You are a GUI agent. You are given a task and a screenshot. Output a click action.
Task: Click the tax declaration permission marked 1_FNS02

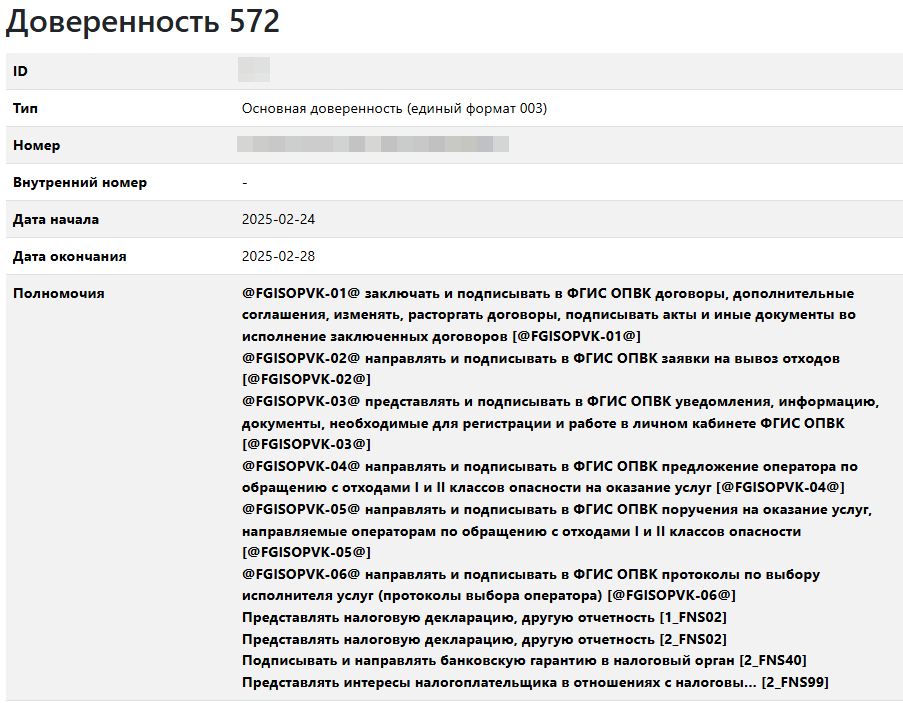484,617
